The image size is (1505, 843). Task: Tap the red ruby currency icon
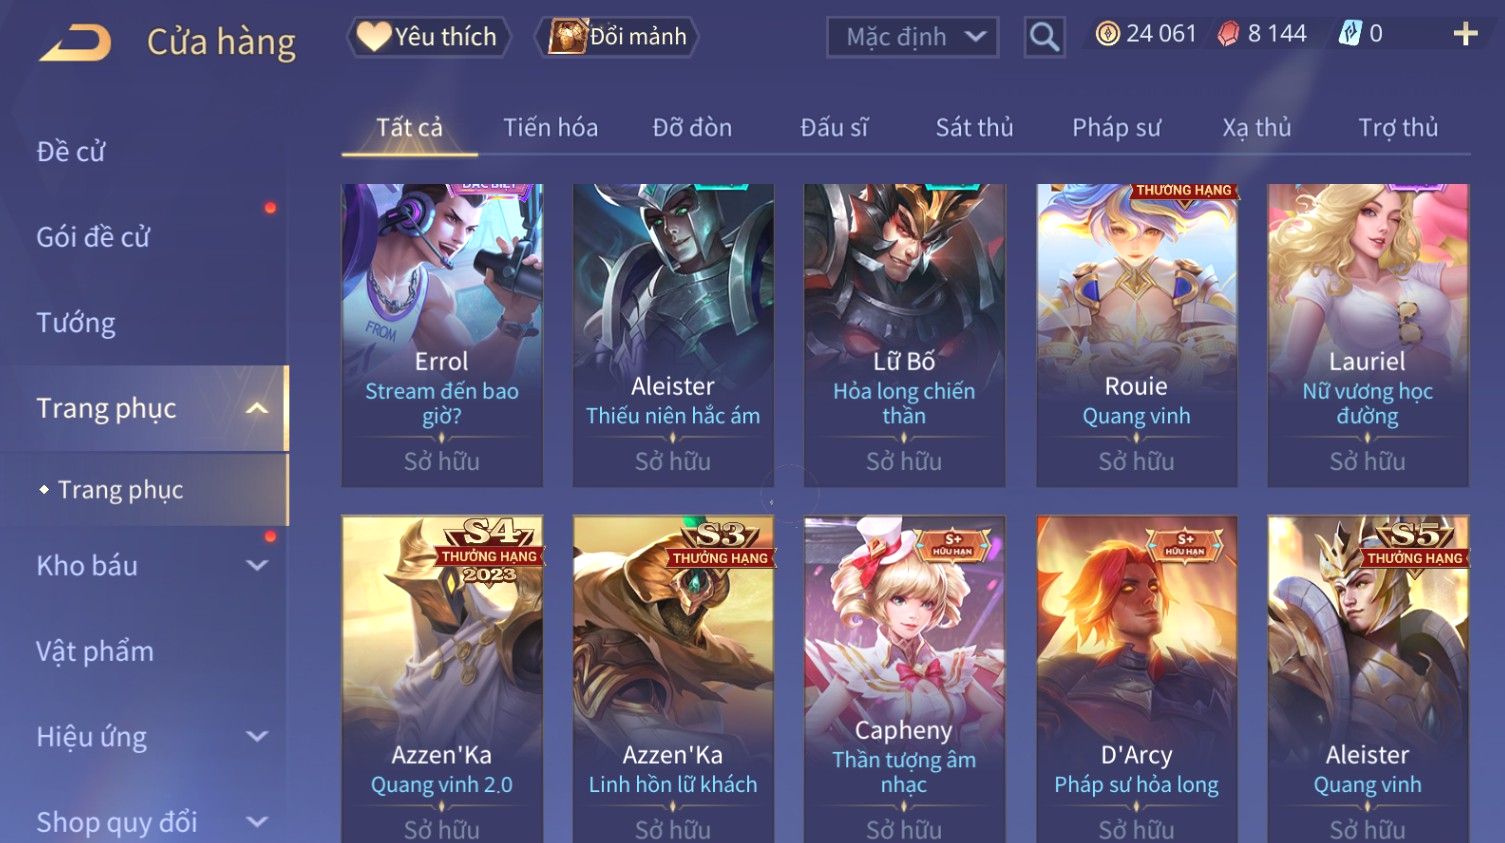(1228, 34)
